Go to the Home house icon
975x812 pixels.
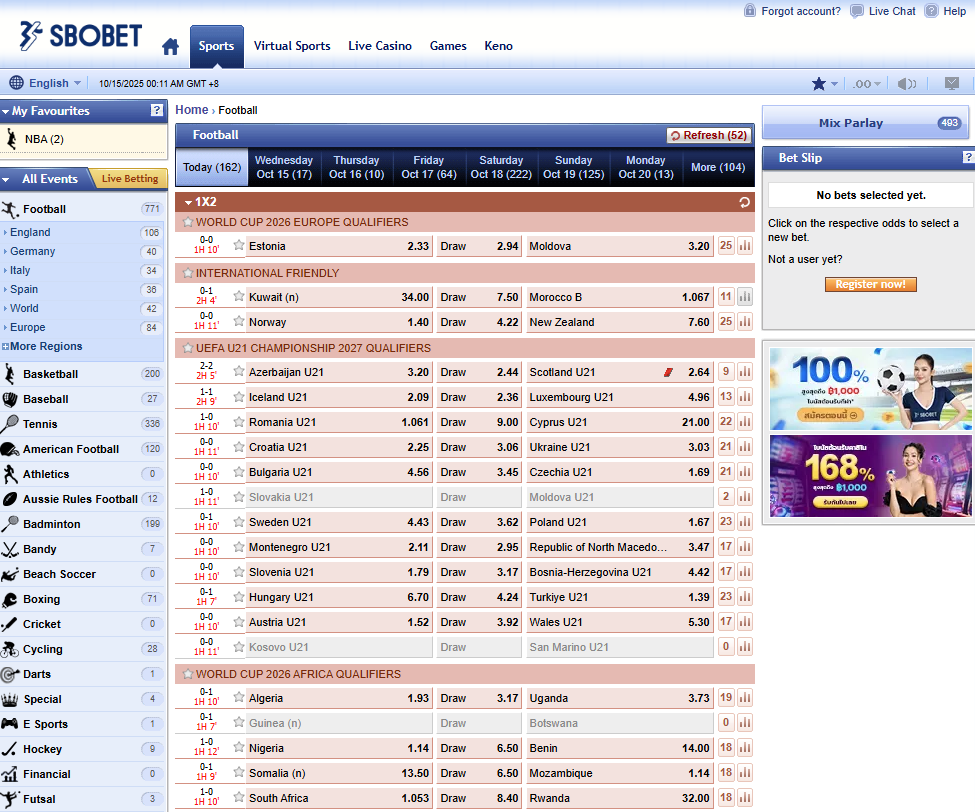click(x=171, y=47)
